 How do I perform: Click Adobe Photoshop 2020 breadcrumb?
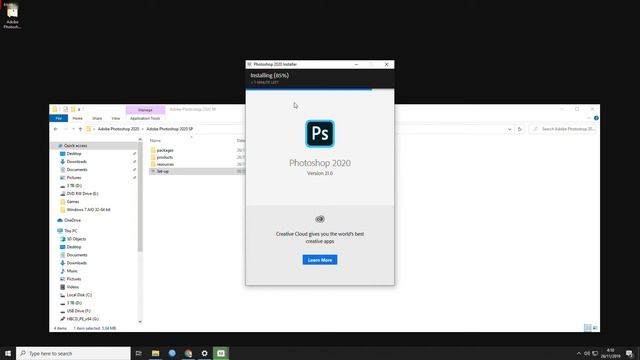coord(118,129)
